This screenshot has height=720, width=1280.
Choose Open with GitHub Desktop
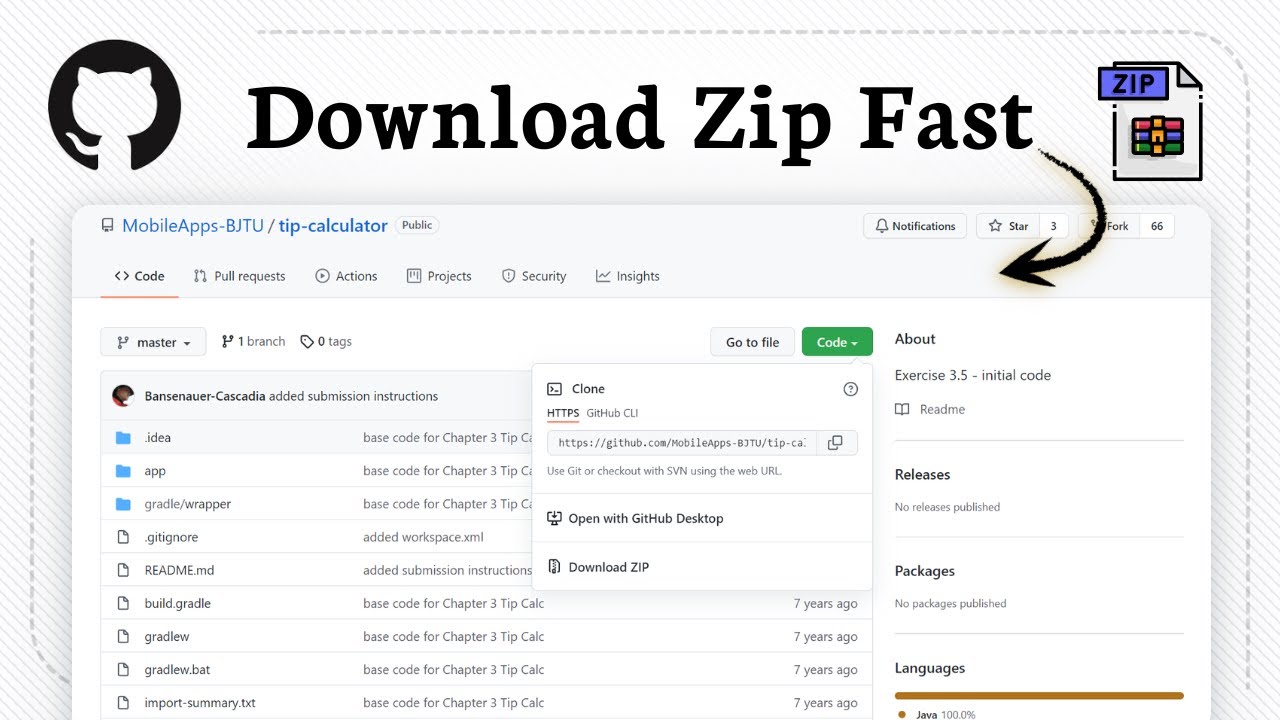[646, 518]
